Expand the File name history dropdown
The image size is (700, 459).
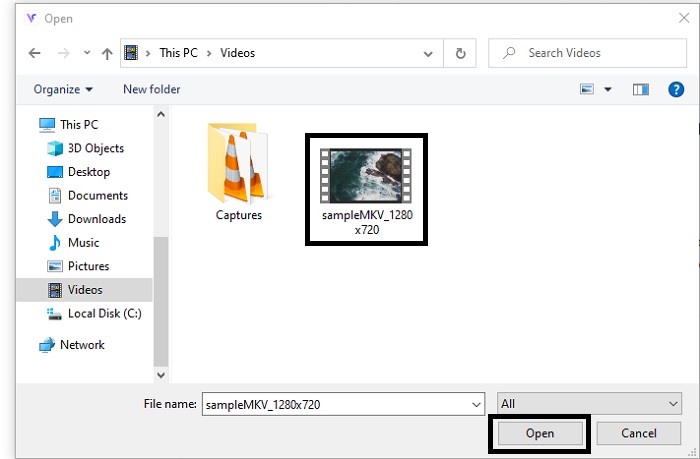476,404
